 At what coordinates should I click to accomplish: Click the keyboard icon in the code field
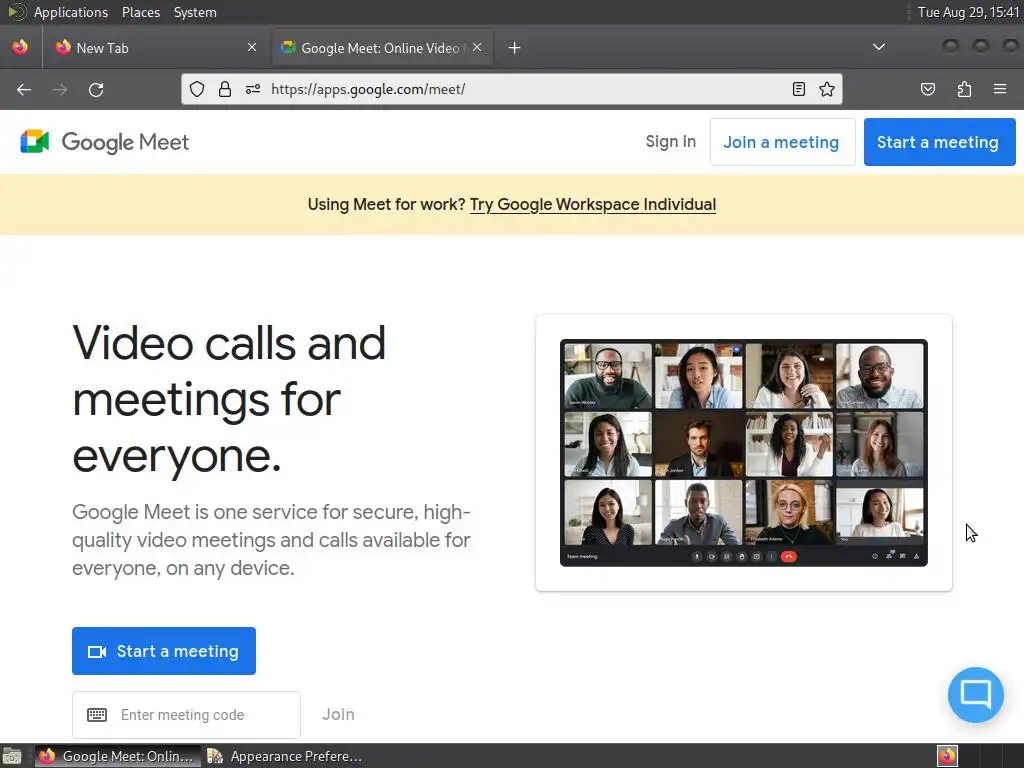click(97, 714)
